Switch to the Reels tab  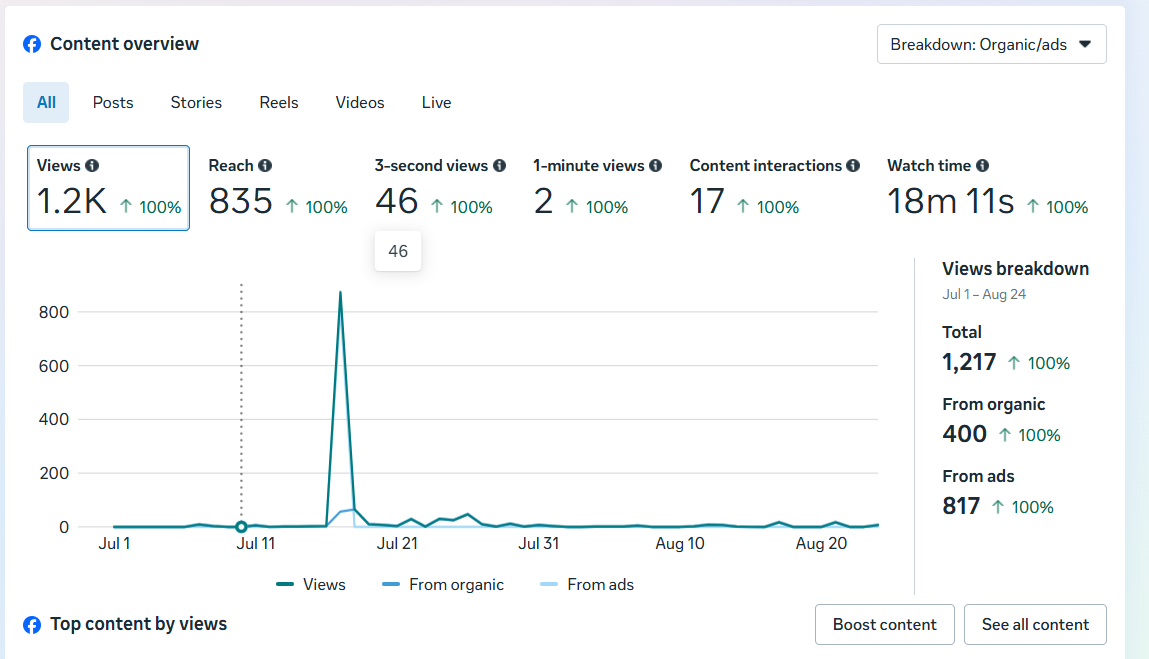(x=278, y=102)
